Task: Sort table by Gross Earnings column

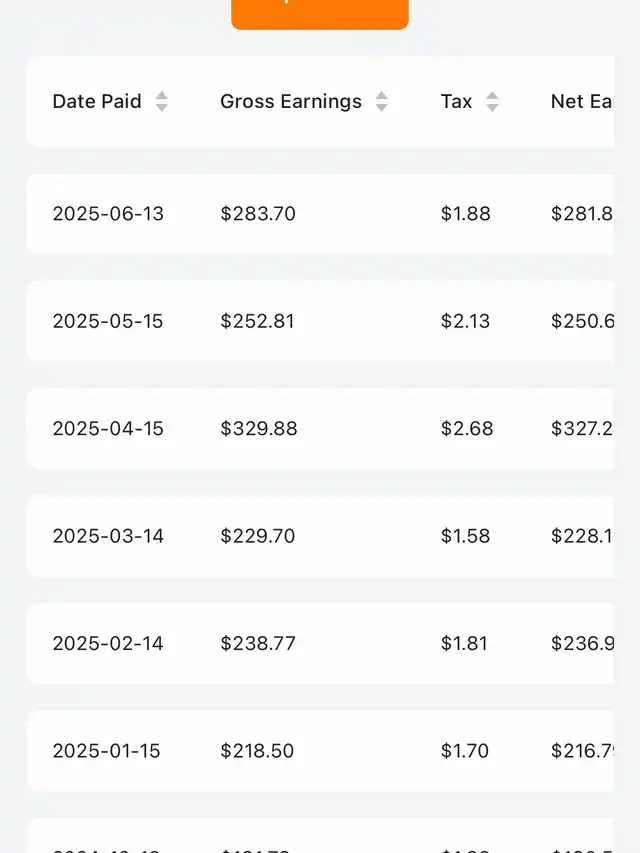Action: tap(381, 101)
